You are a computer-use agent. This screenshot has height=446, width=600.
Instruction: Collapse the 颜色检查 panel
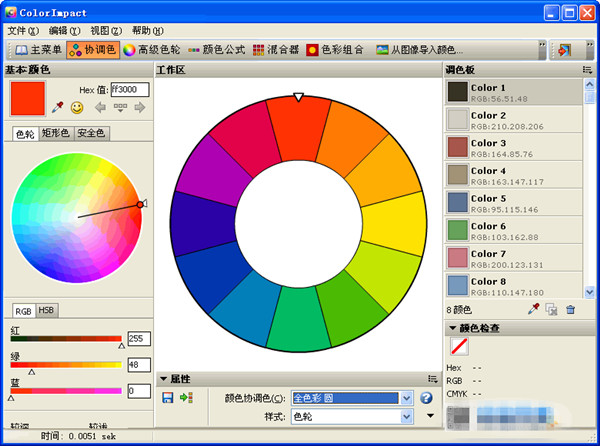[x=452, y=328]
